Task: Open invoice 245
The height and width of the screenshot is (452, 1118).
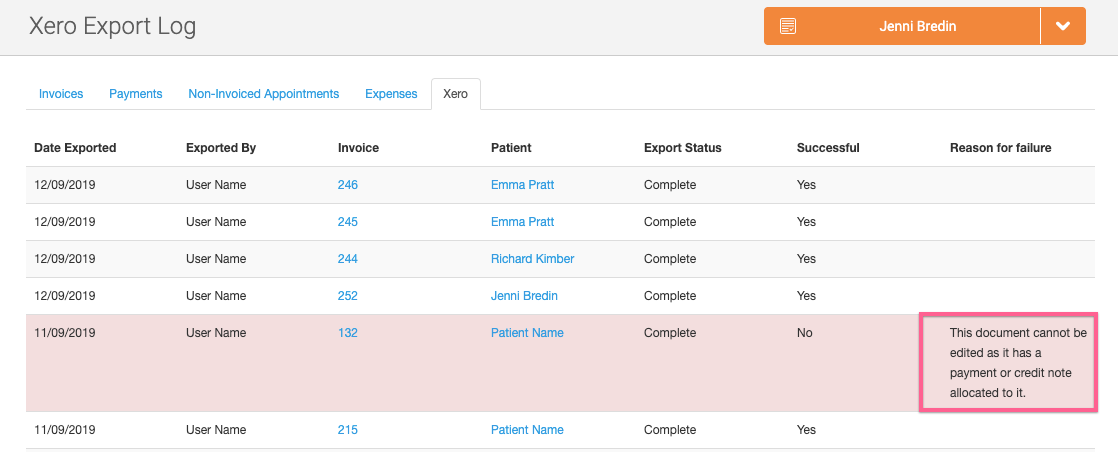Action: pyautogui.click(x=348, y=222)
